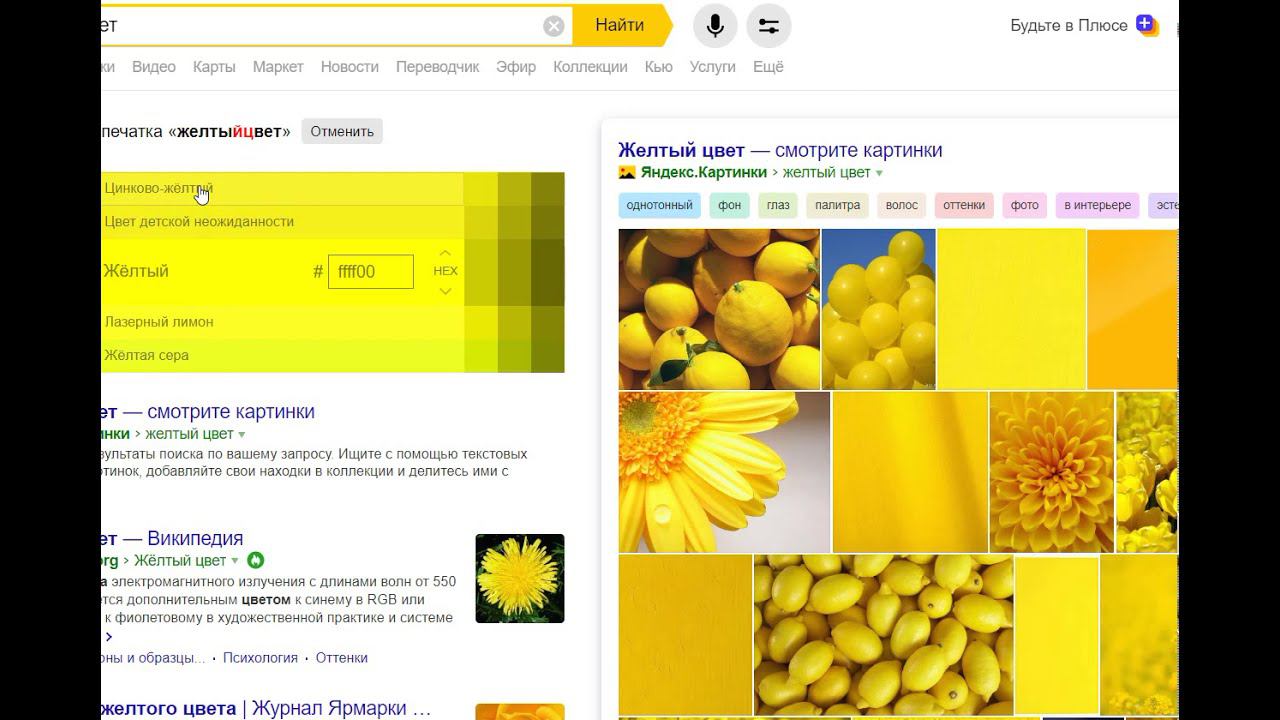1280x720 pixels.
Task: Open the lemons with leaves image thumbnail
Action: click(719, 309)
